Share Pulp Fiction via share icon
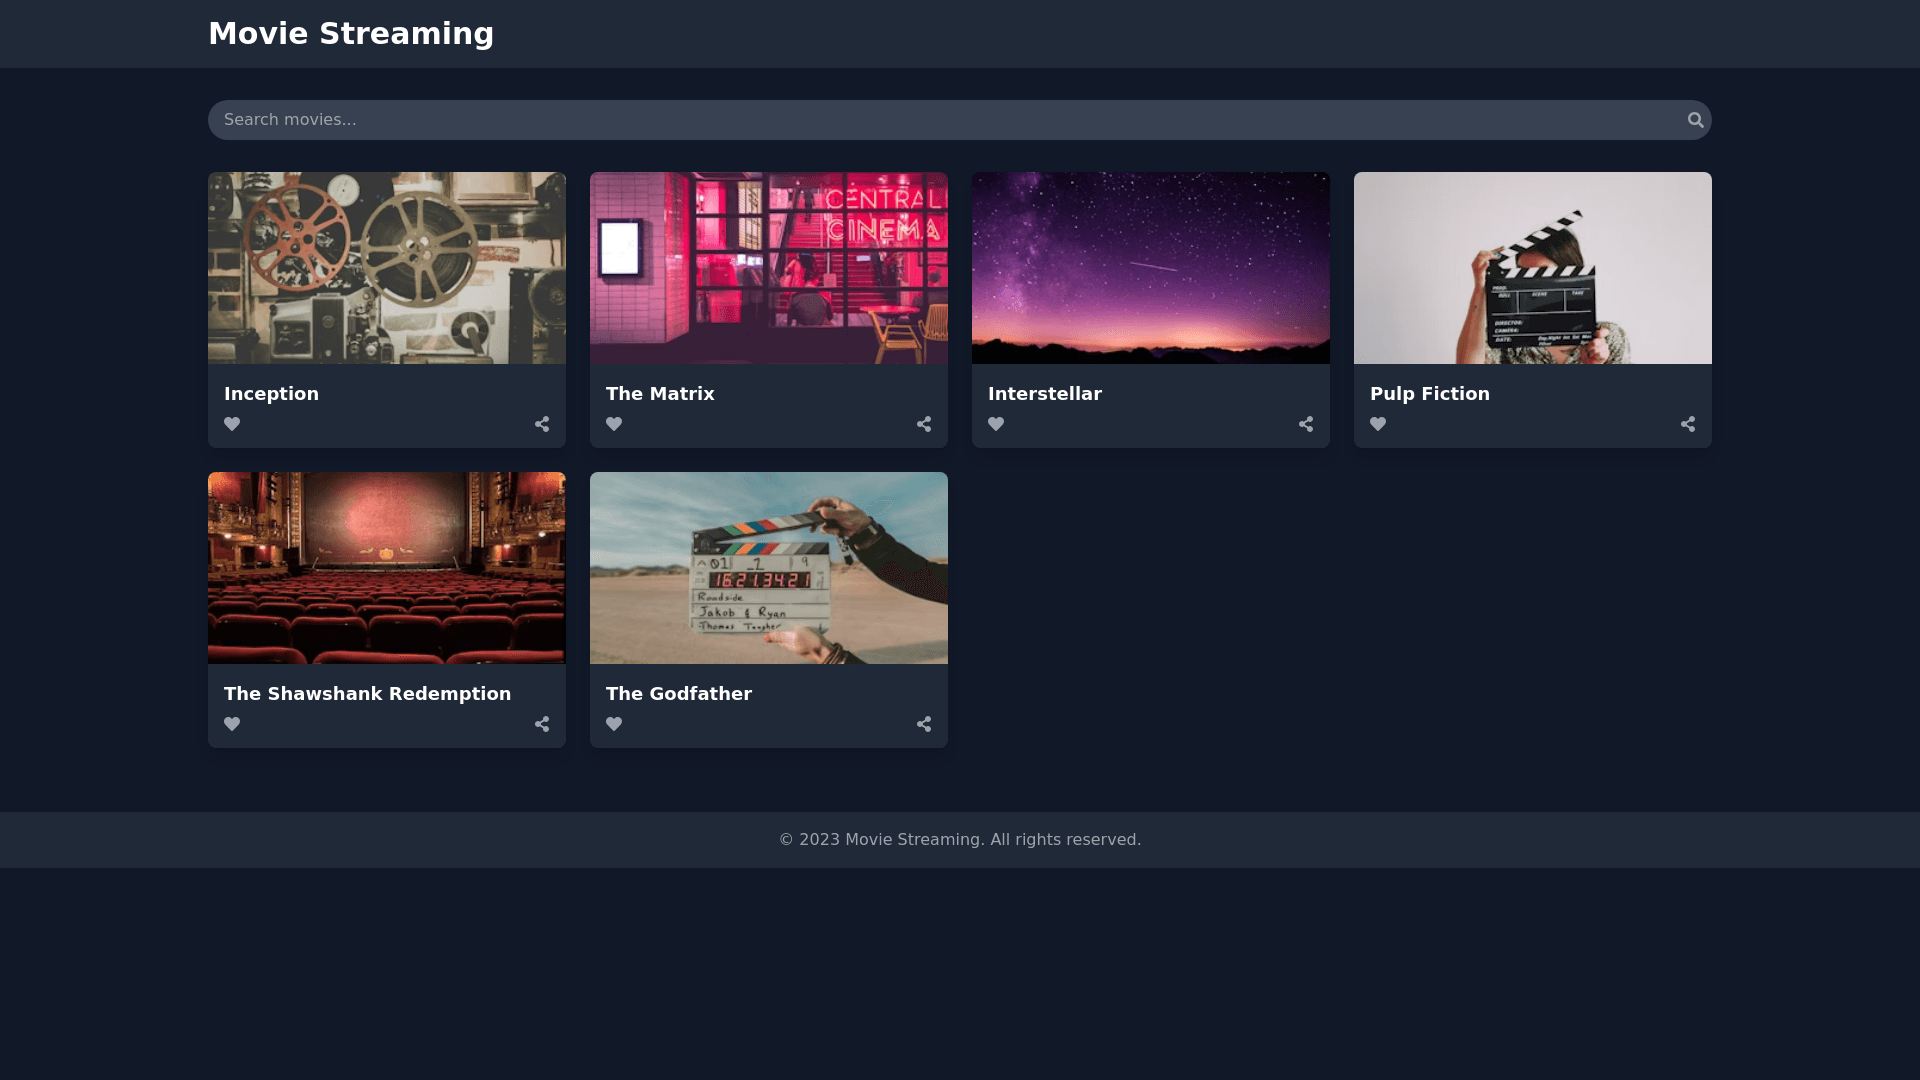Screen dimensions: 1920x1080 pyautogui.click(x=1688, y=424)
